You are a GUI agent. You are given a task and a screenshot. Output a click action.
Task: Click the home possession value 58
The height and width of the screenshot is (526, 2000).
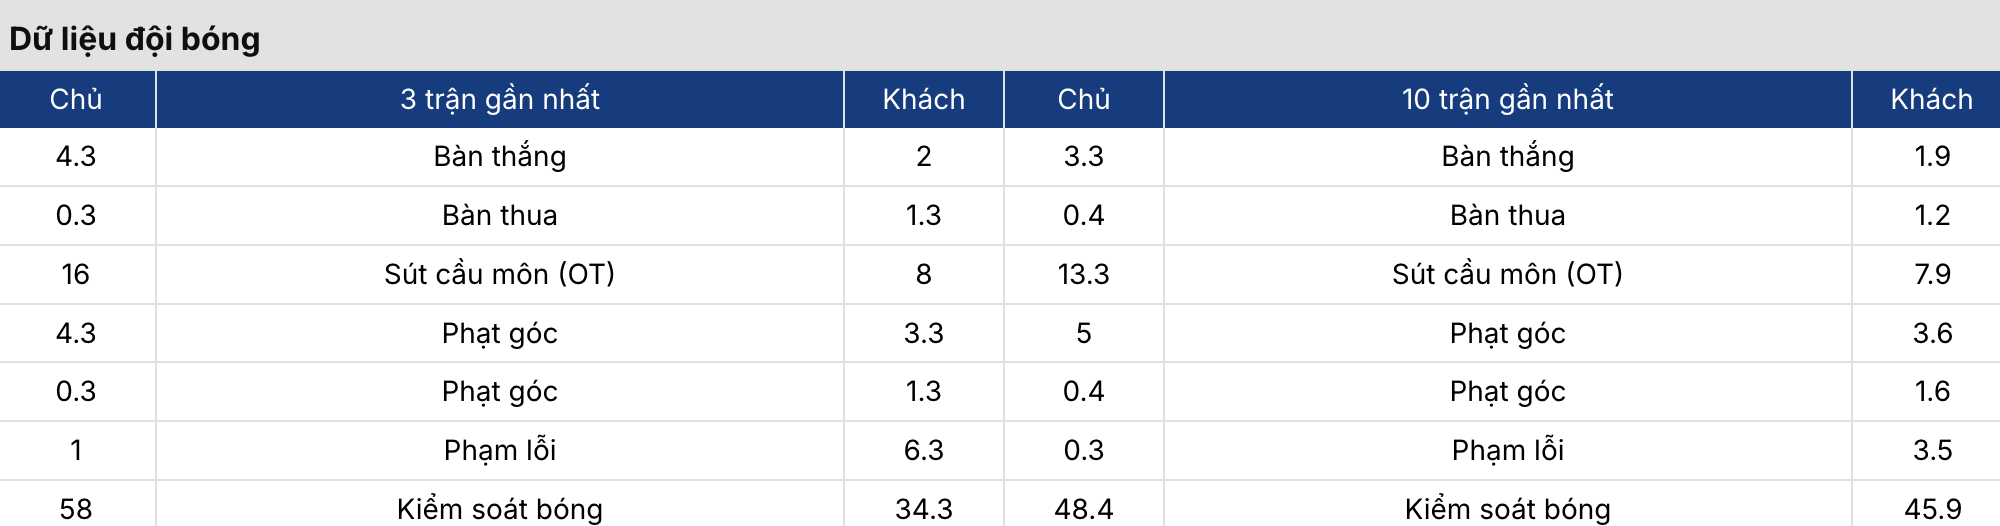tap(76, 509)
